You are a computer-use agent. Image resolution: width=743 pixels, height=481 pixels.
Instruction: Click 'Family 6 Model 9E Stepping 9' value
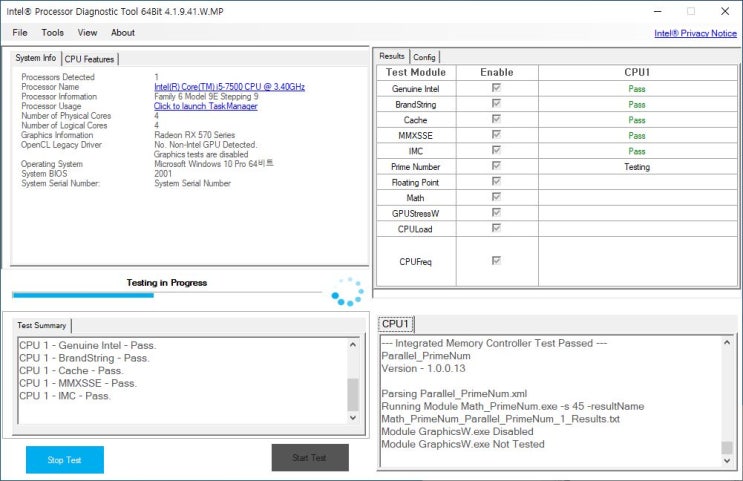pyautogui.click(x=206, y=97)
